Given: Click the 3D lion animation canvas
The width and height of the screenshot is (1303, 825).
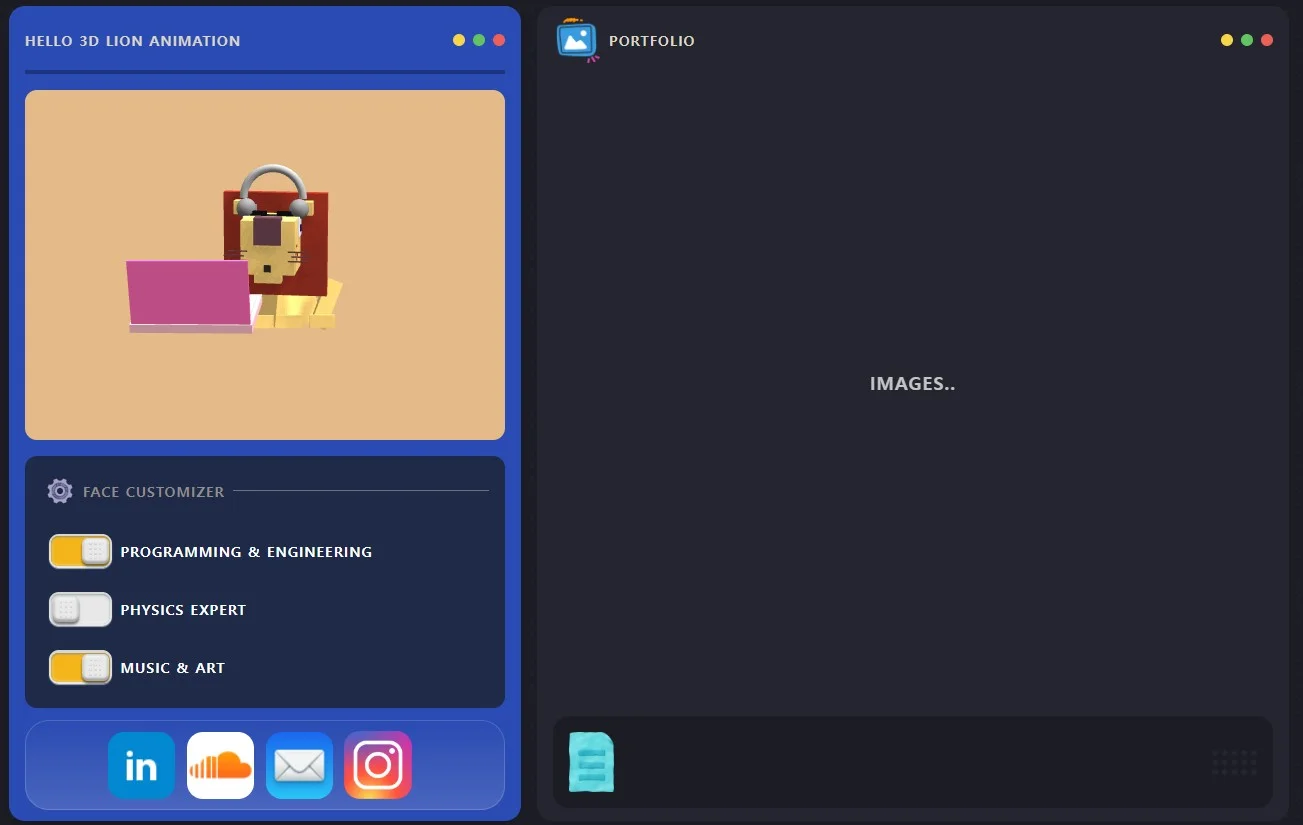Looking at the screenshot, I should tap(265, 265).
